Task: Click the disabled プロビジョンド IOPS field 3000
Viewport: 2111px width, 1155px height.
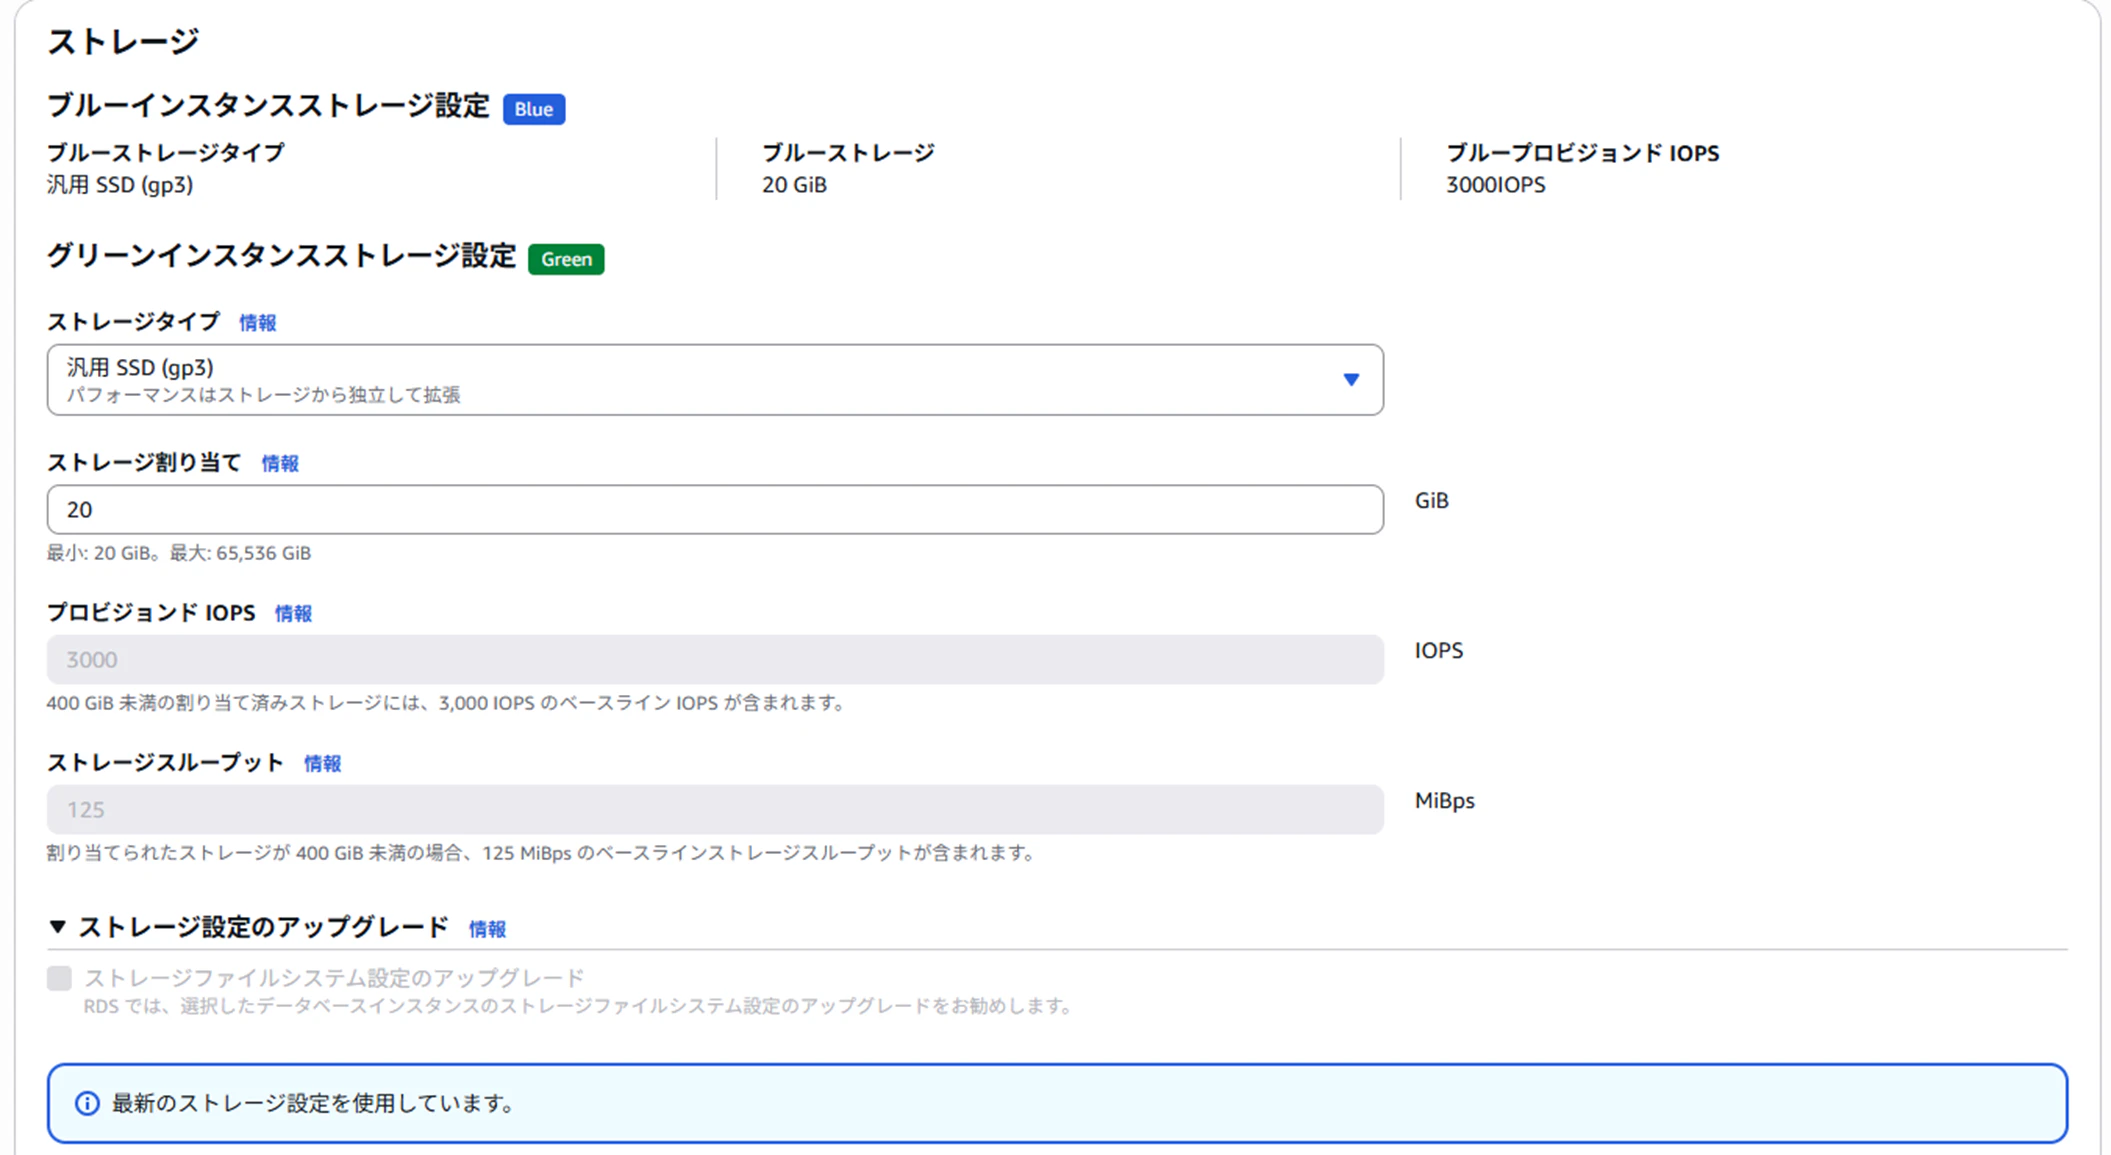Action: click(x=715, y=660)
